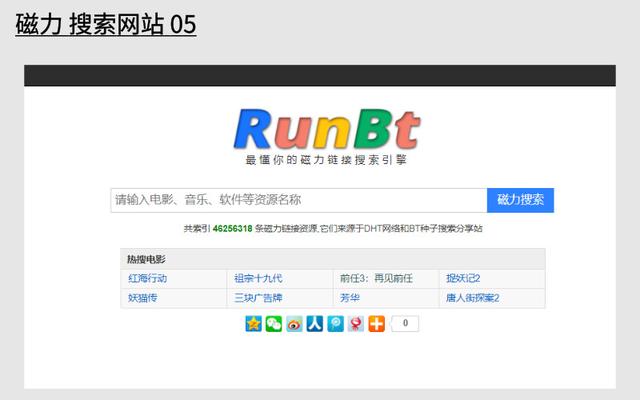Open hot search 唐人街探案2

[472, 298]
